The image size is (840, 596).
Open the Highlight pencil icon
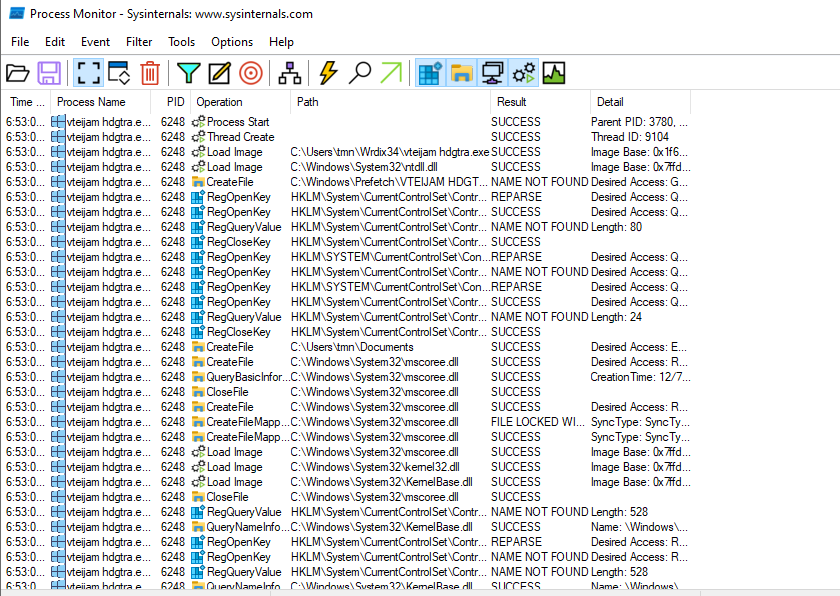click(x=219, y=73)
